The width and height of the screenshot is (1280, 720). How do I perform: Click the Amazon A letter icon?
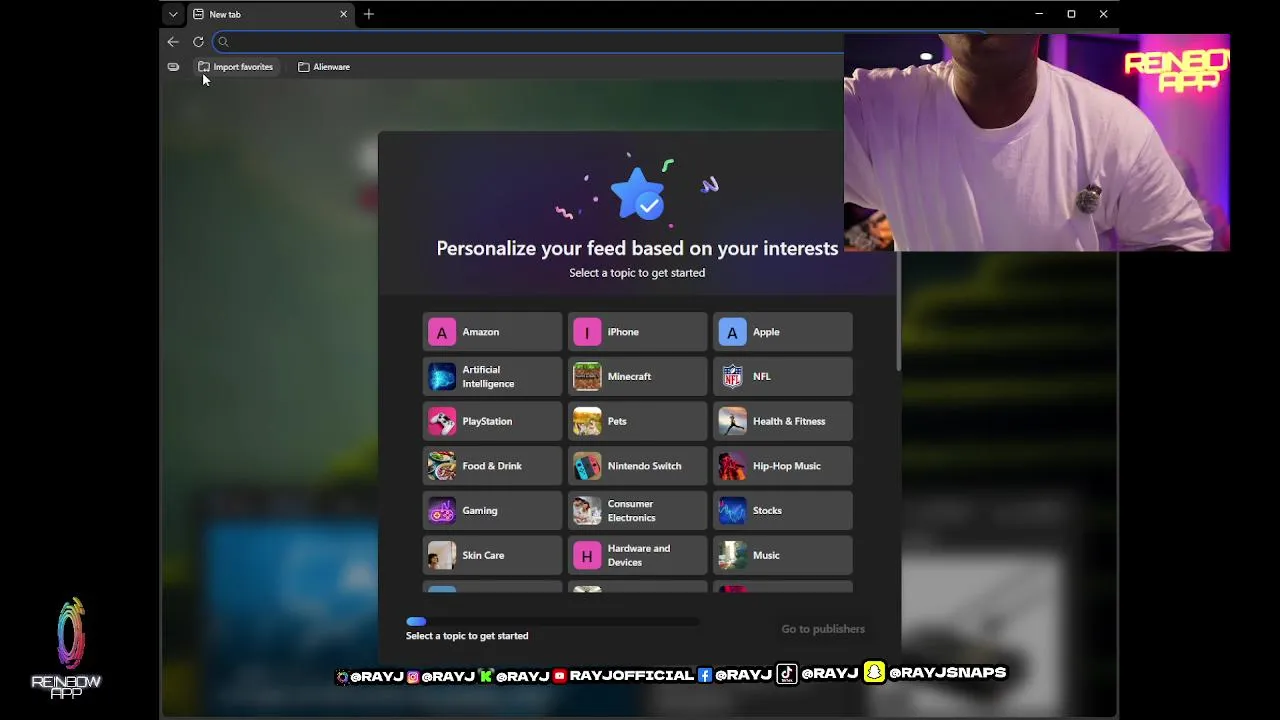tap(442, 332)
